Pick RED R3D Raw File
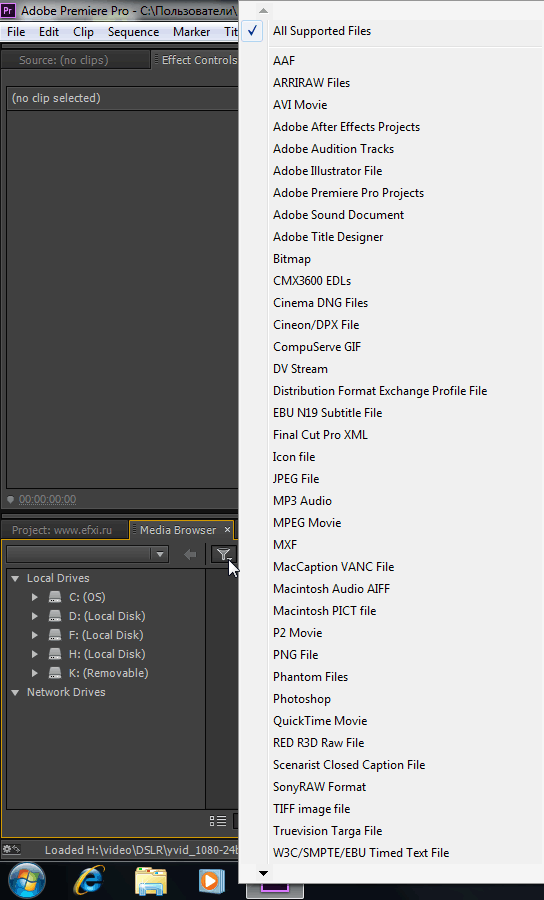 318,743
